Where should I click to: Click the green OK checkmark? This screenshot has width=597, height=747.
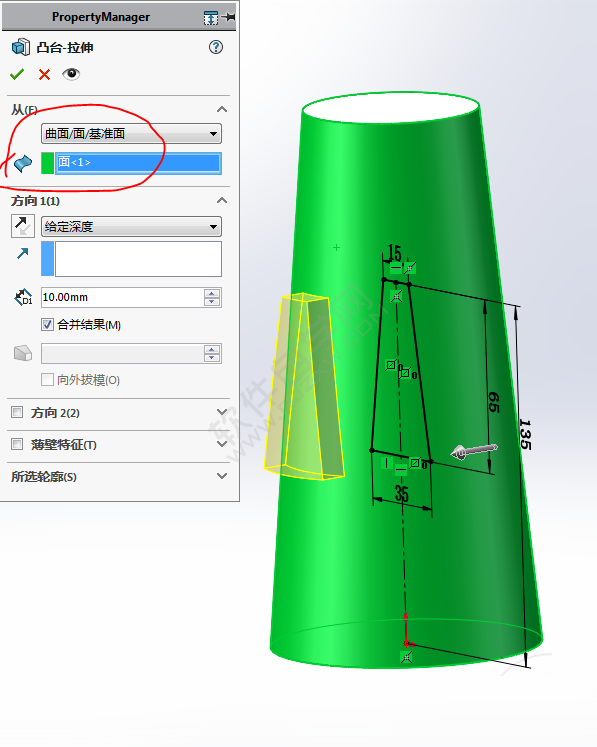click(17, 74)
